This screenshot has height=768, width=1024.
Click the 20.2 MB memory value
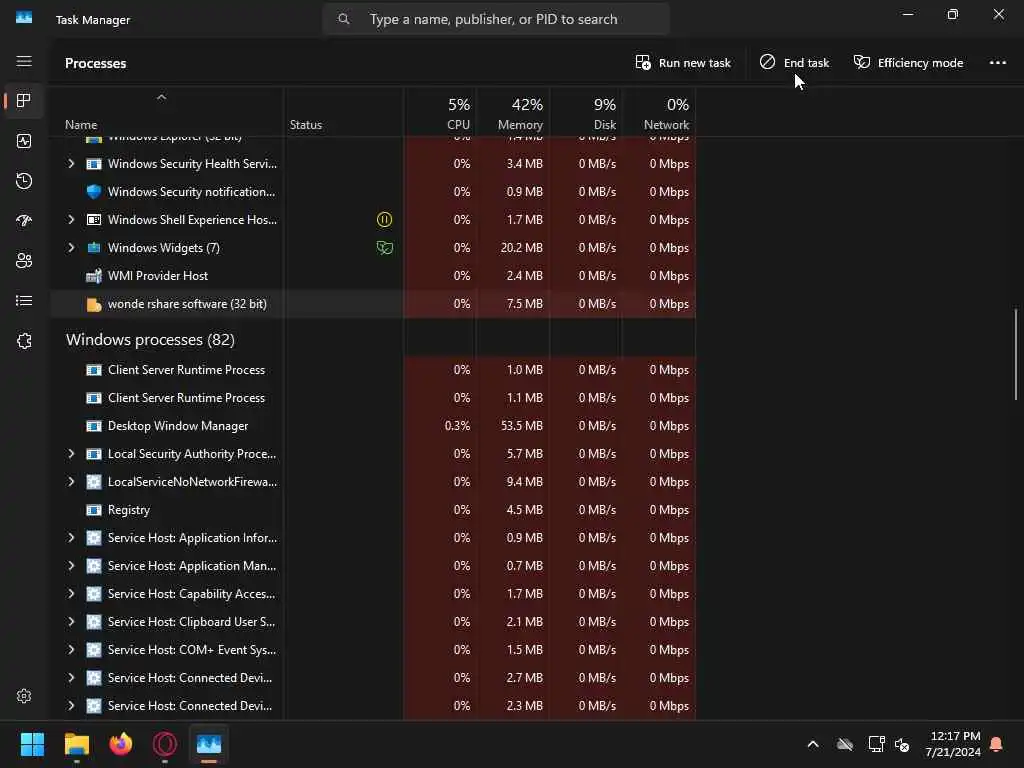click(x=522, y=248)
